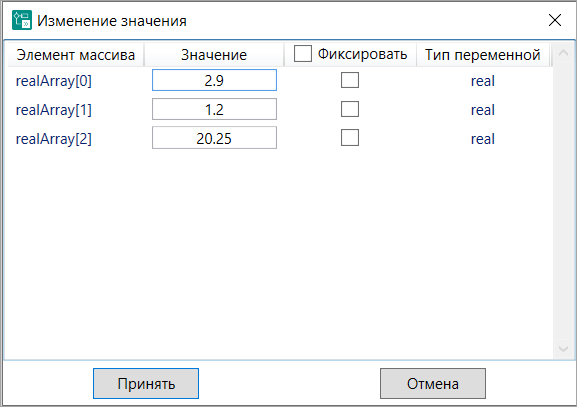Viewport: 577px width, 407px height.
Task: Click the Элемент массива column header
Action: click(x=76, y=55)
